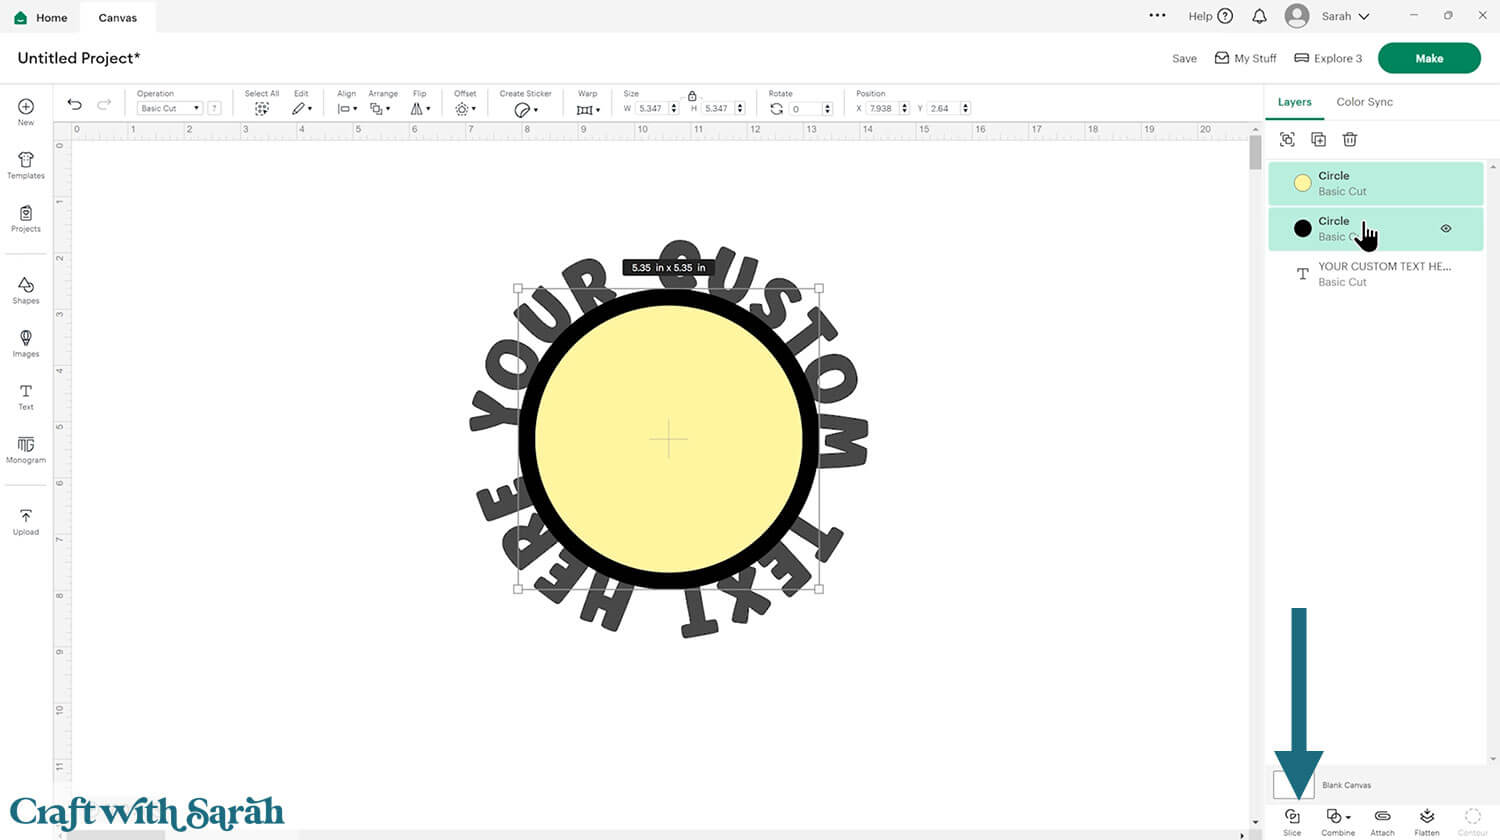Expand the Combine options menu
This screenshot has height=840, width=1500.
click(x=1338, y=818)
